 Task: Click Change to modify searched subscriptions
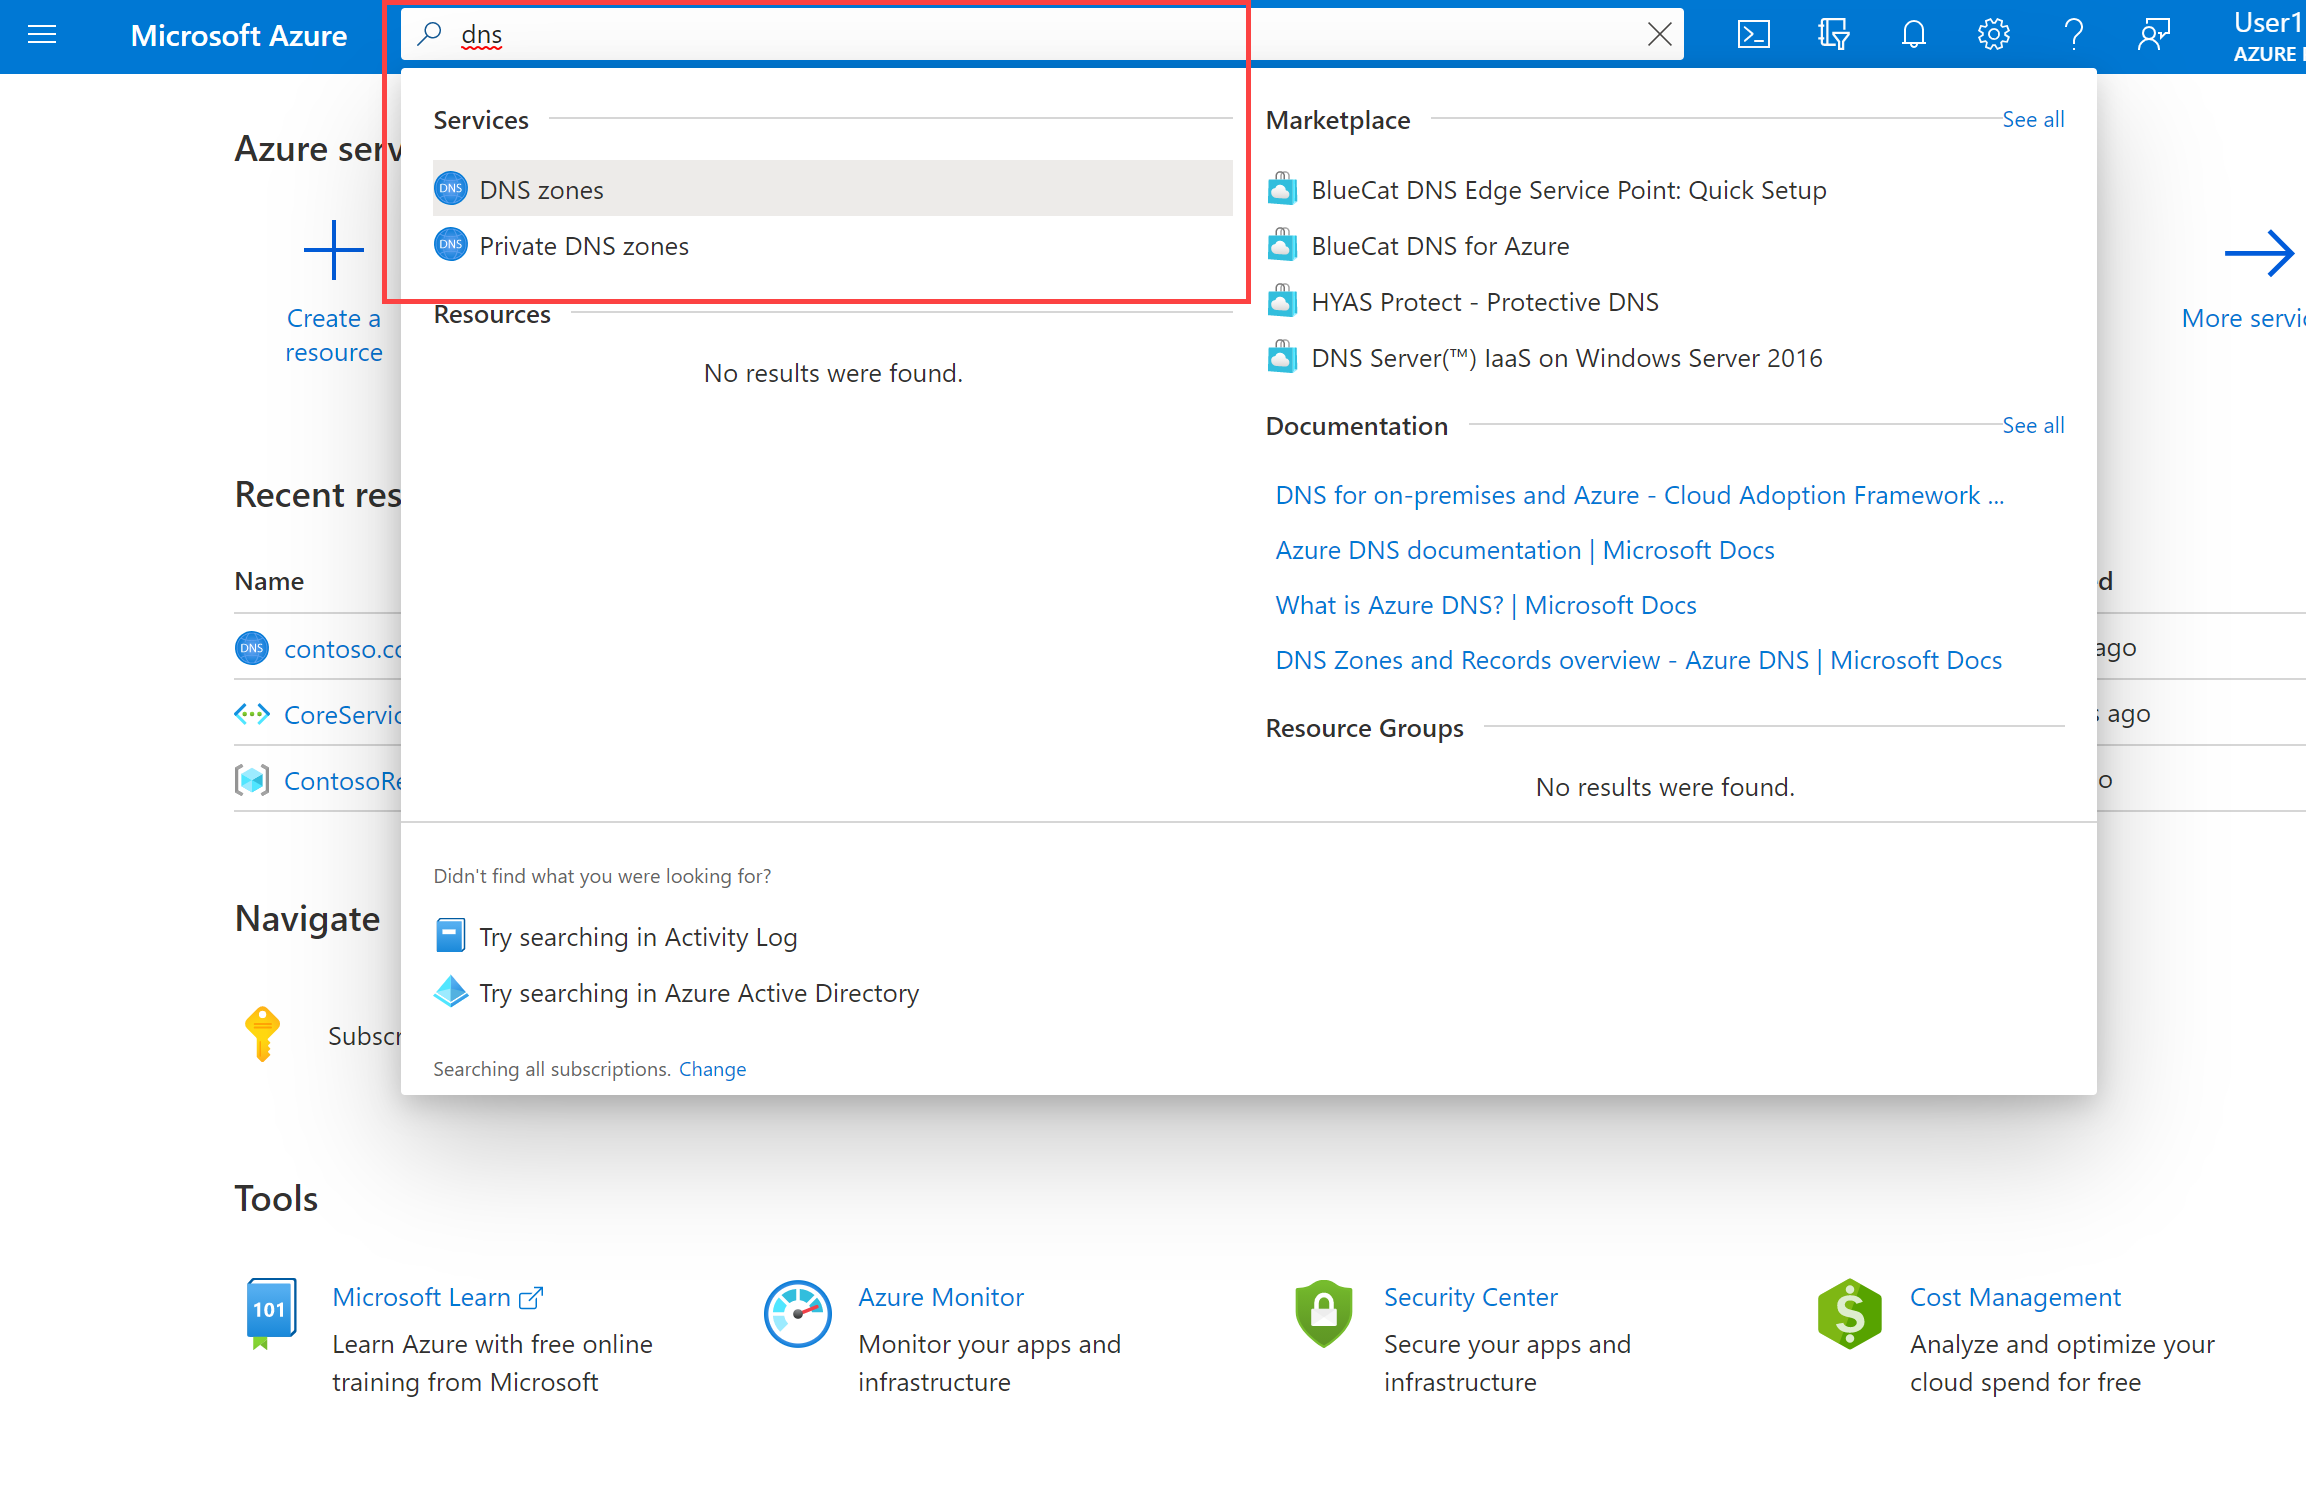pos(712,1068)
